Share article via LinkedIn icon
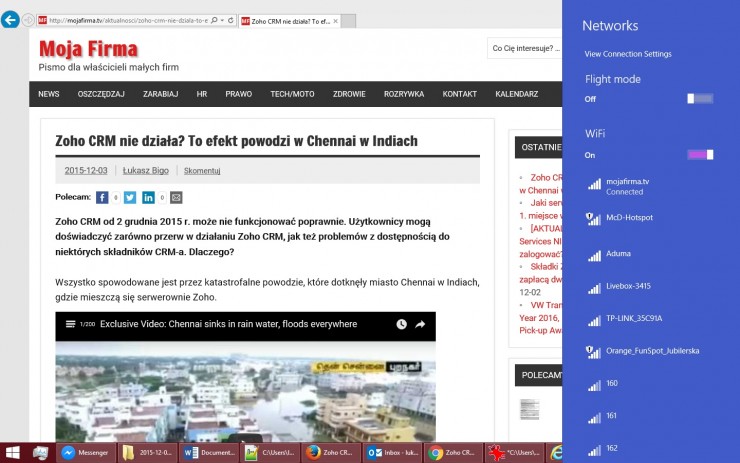740x463 pixels. [148, 197]
